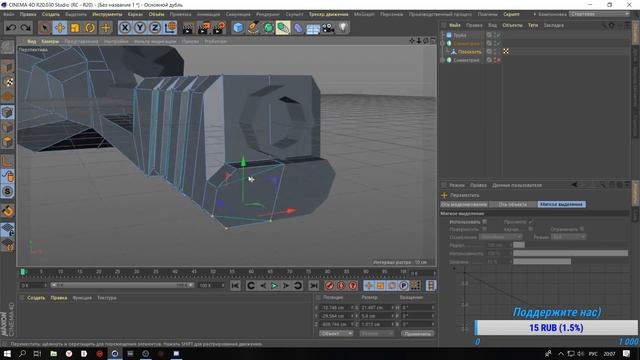Open the spline pen tool icon

click(x=253, y=28)
